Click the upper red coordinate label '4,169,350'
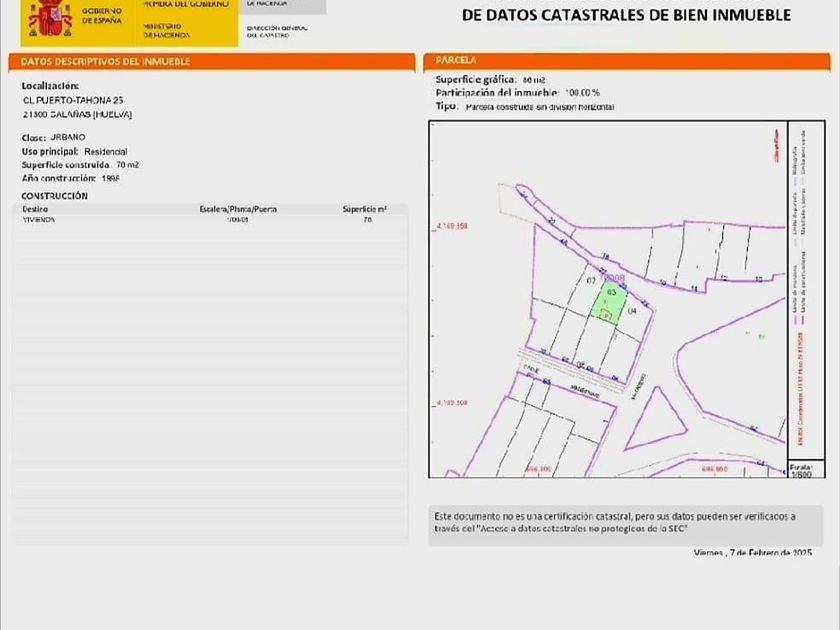 coord(451,226)
